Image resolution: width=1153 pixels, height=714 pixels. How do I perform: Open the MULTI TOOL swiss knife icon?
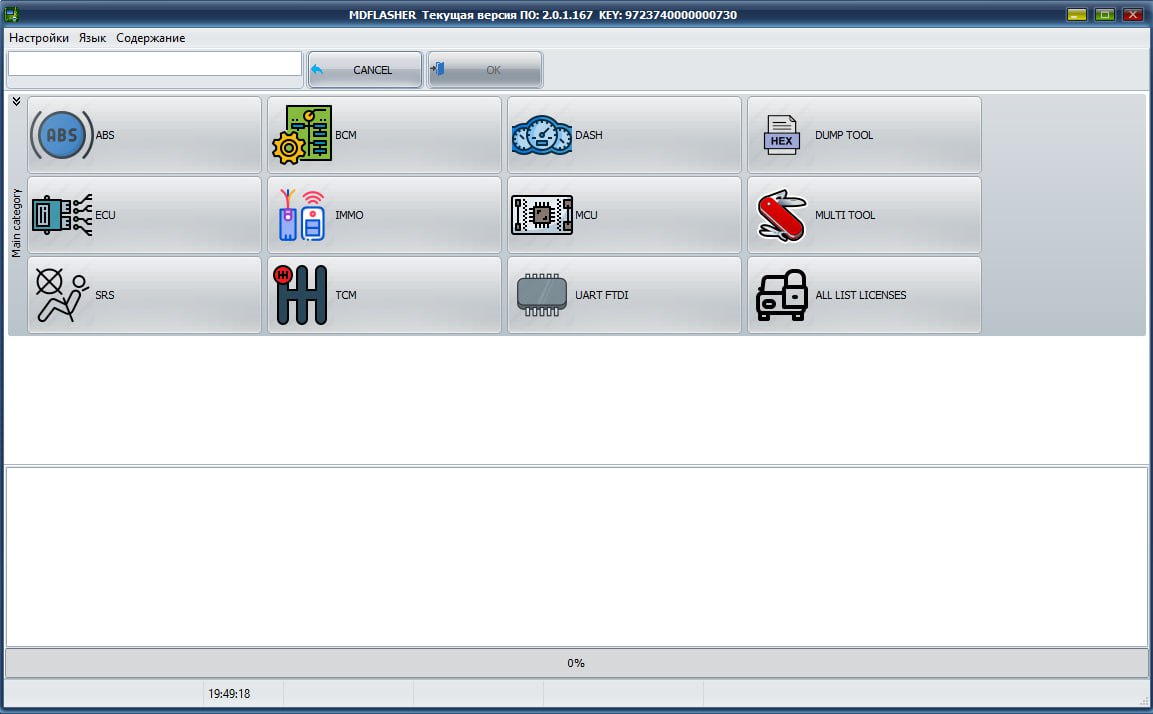click(782, 215)
